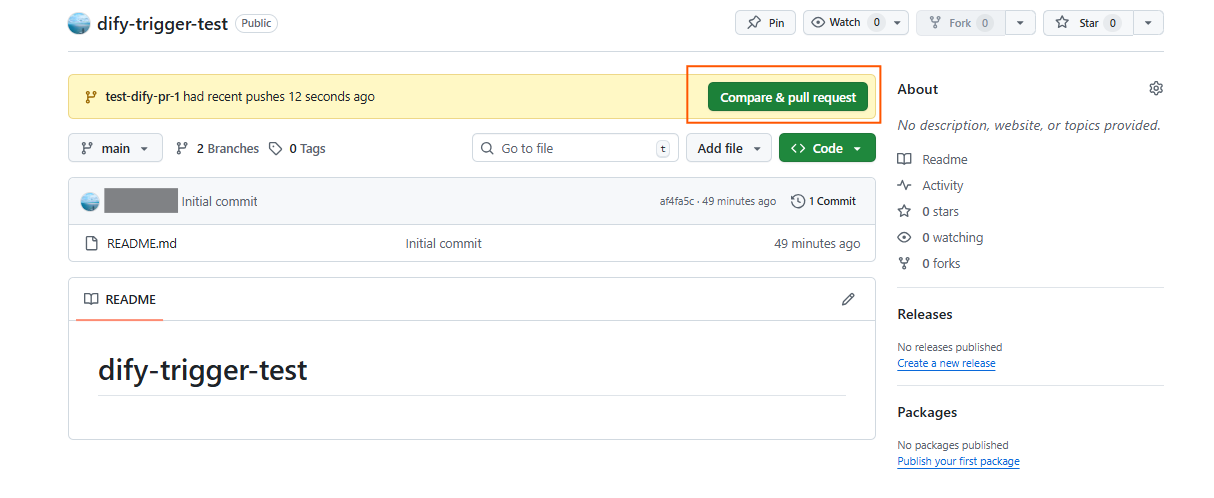Open the green Code dropdown
This screenshot has height=498, width=1214.
coord(827,148)
